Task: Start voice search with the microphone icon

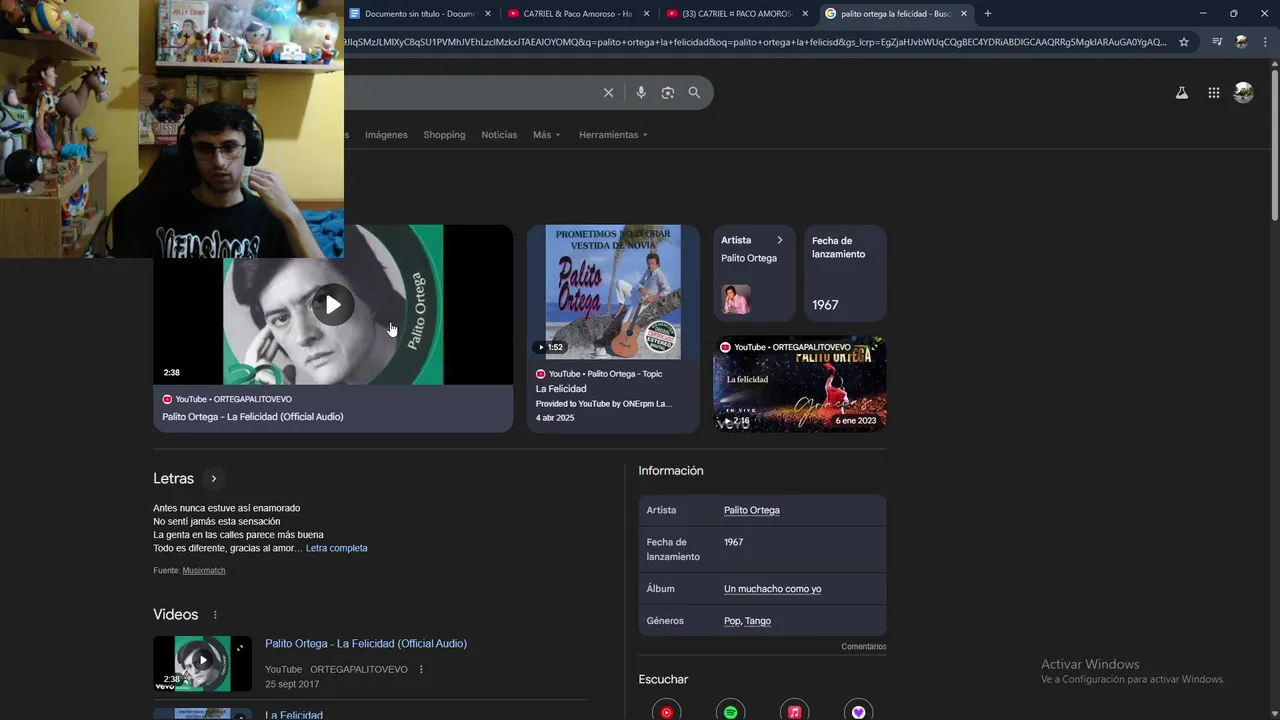Action: (x=641, y=93)
